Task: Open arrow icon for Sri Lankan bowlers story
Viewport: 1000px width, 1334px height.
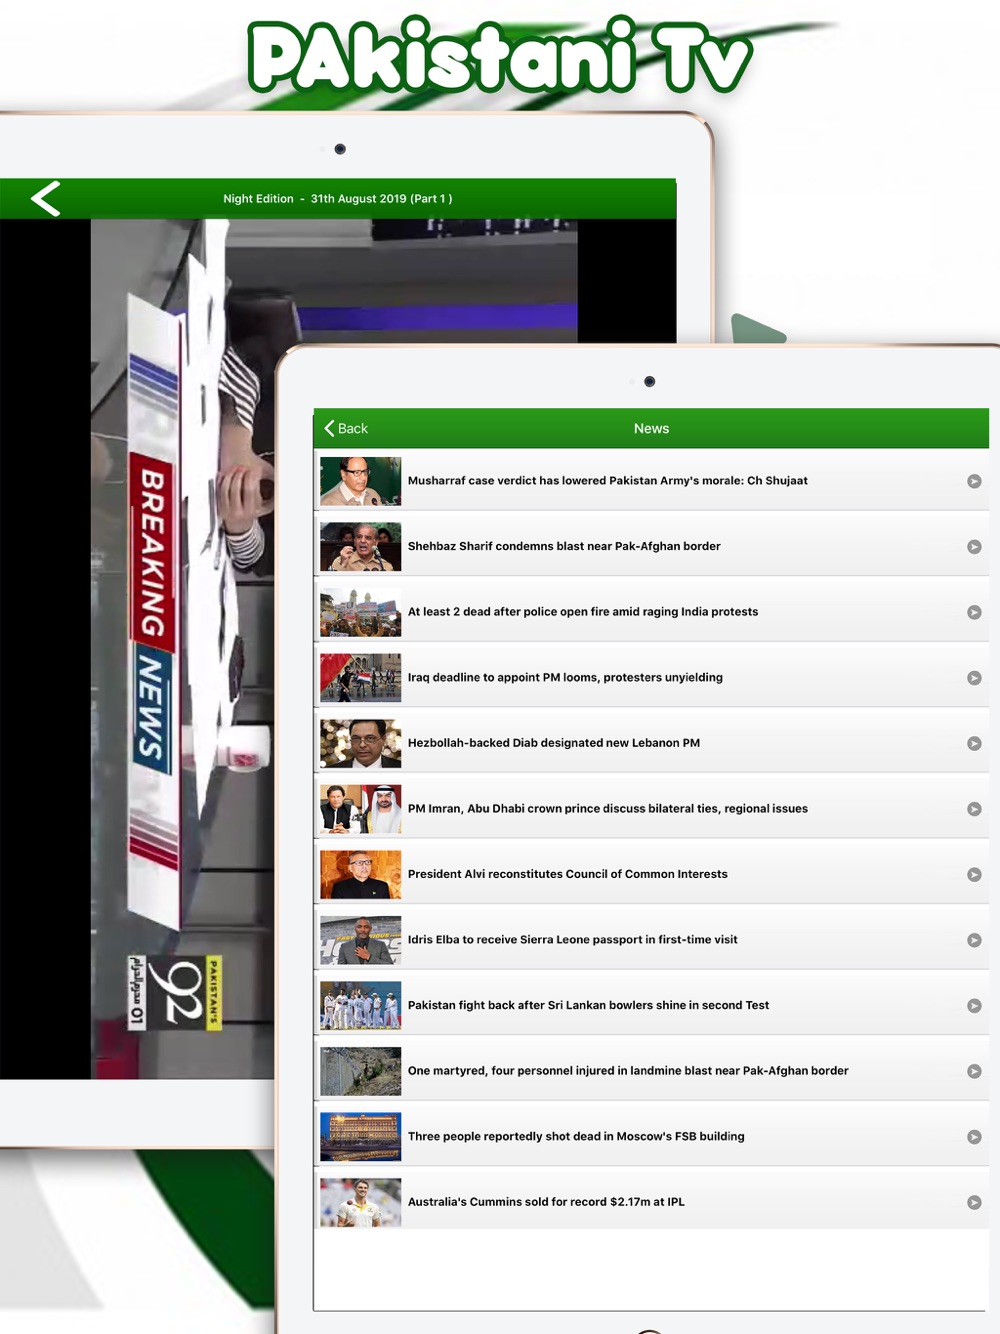Action: coord(974,1006)
